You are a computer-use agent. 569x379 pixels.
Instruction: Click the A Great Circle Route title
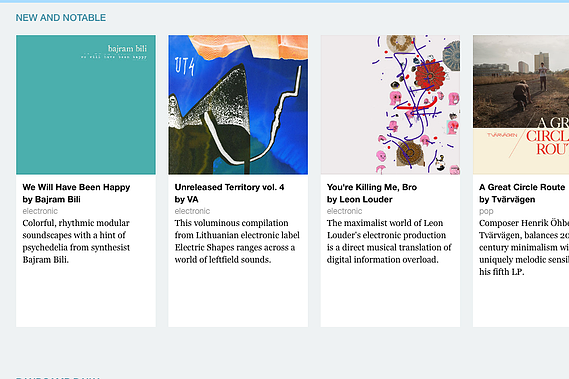tap(522, 187)
